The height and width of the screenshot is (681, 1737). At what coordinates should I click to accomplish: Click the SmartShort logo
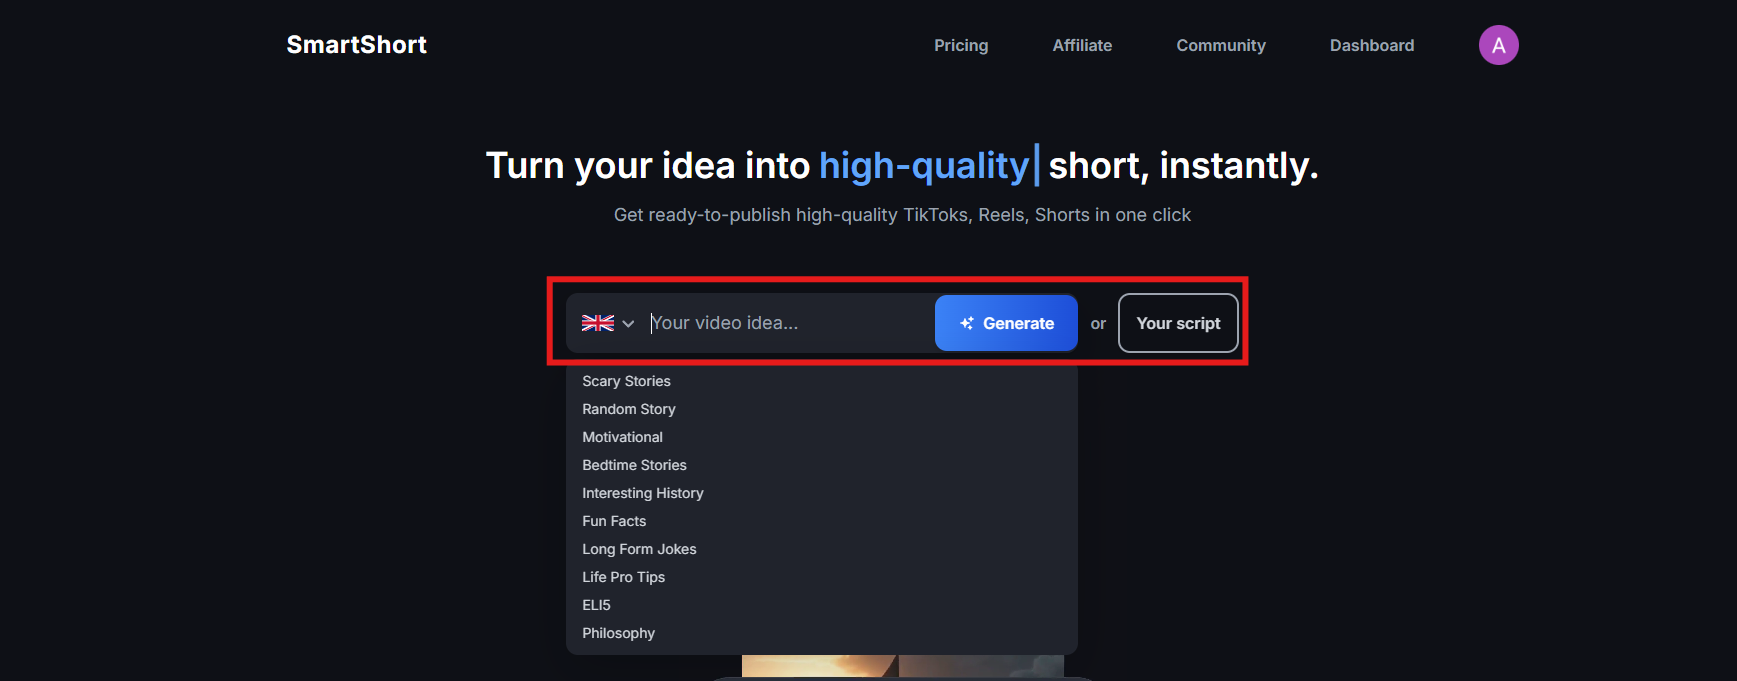click(356, 45)
